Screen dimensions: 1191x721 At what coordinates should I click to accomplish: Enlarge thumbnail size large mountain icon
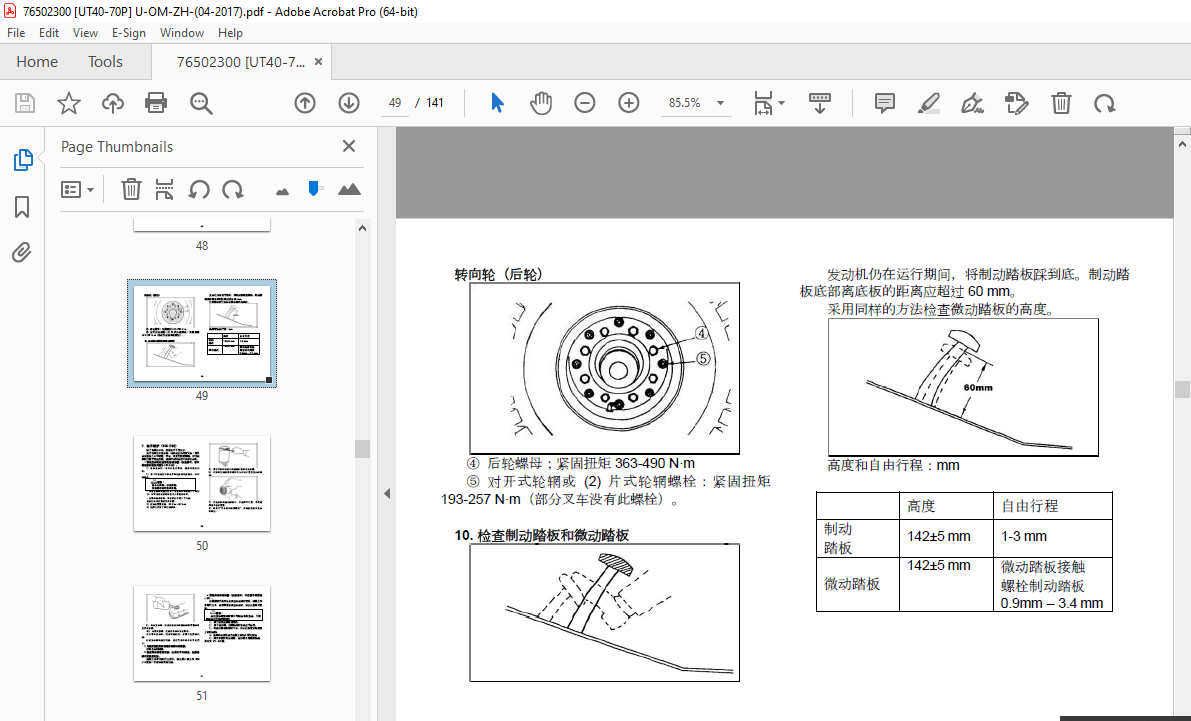tap(349, 189)
